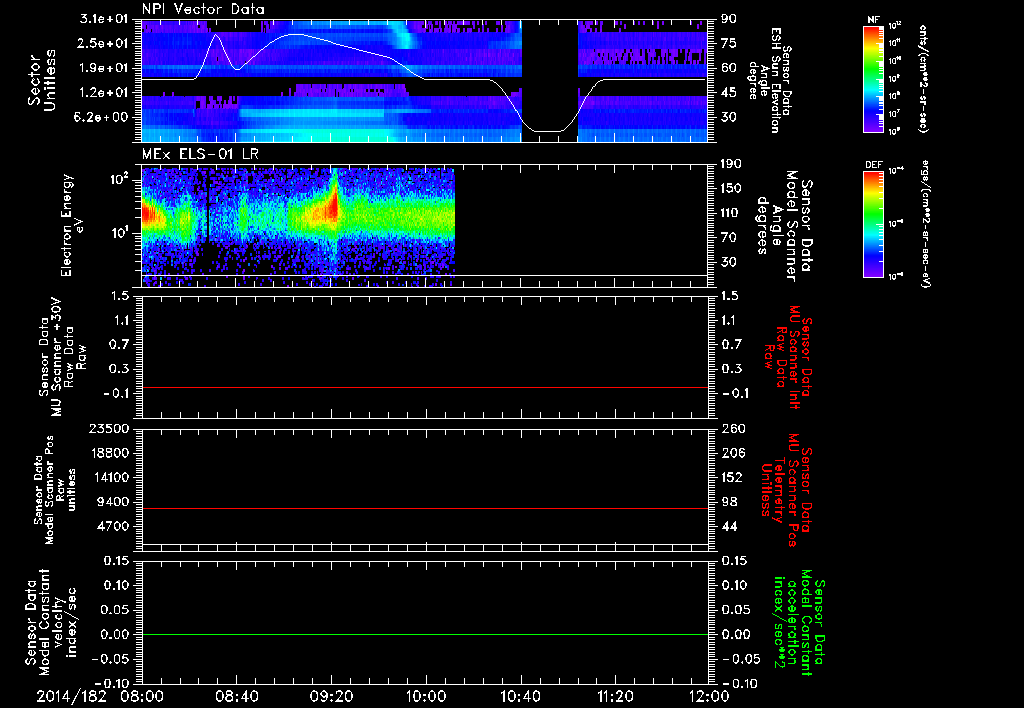Select the NF color scale bar
This screenshot has height=708, width=1024.
(874, 78)
